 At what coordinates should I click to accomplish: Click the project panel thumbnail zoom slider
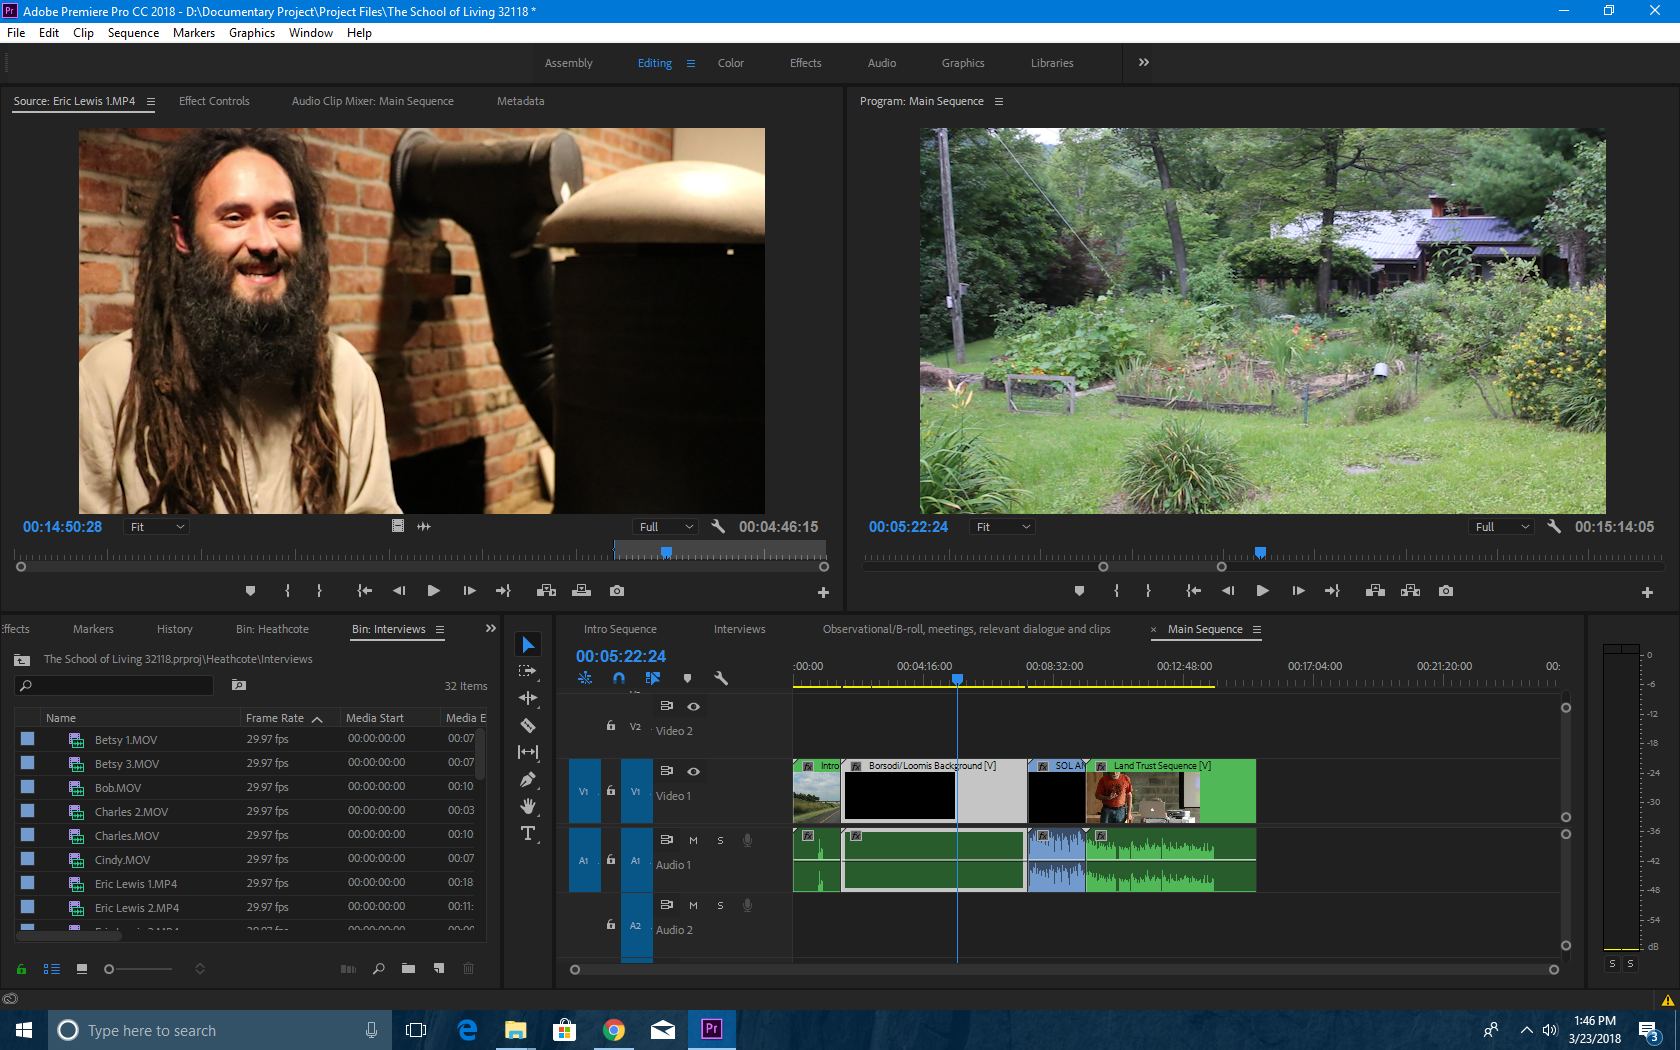(x=110, y=969)
